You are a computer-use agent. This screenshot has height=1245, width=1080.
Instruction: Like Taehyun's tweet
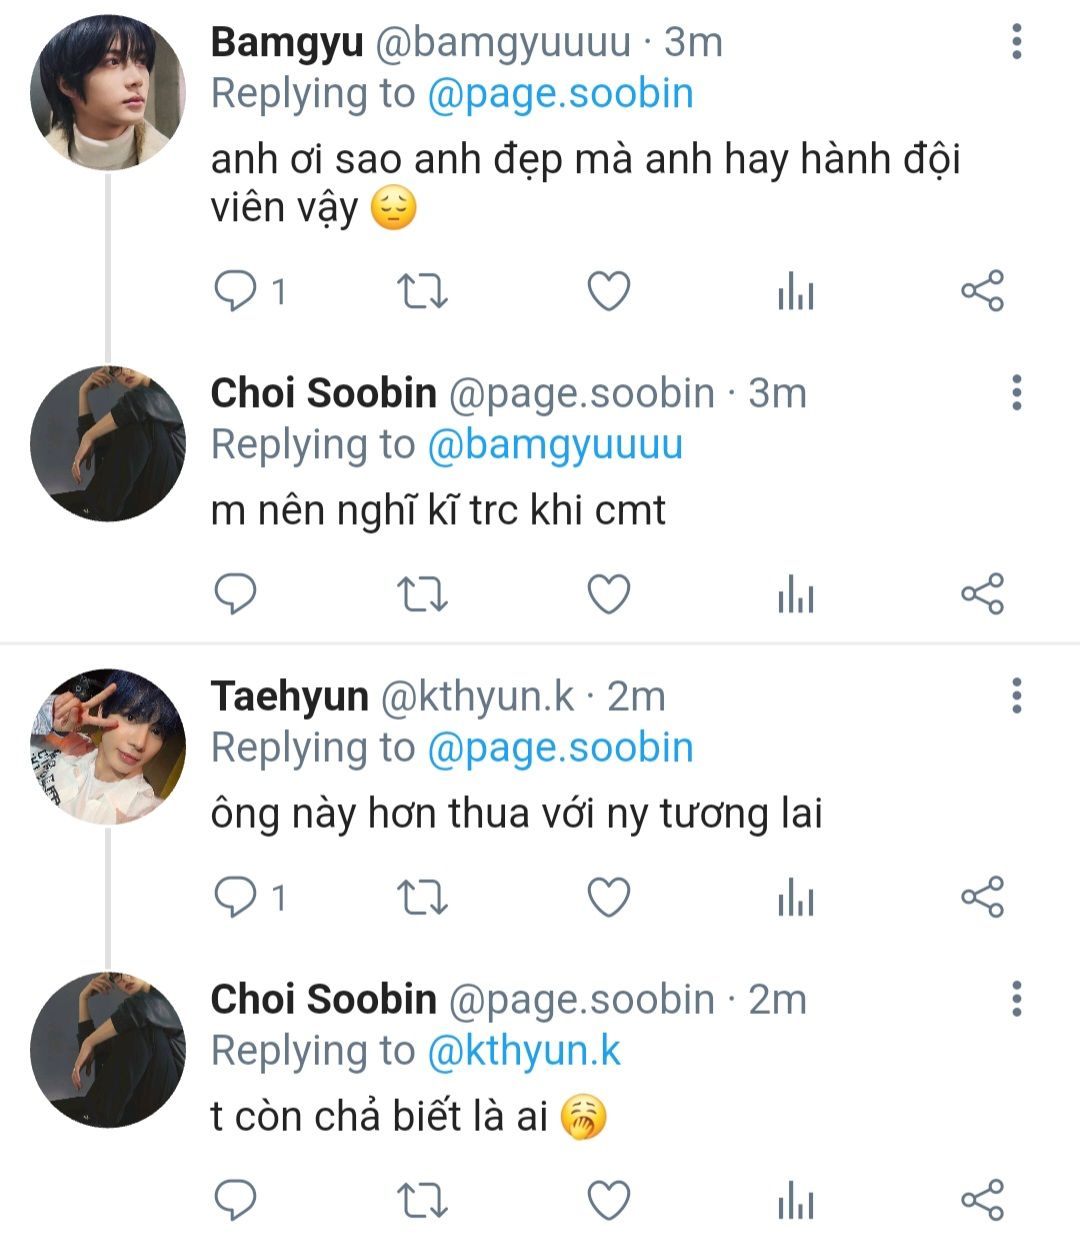[x=608, y=897]
